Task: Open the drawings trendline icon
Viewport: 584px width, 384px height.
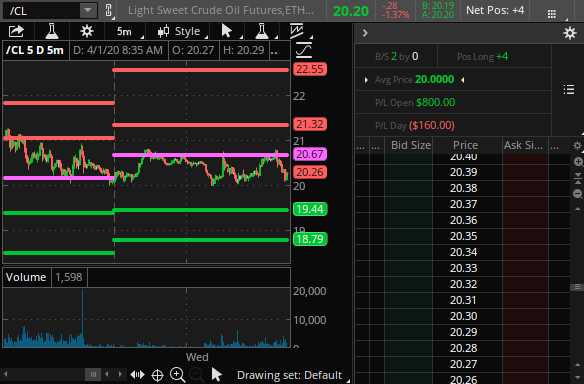Action: click(x=297, y=31)
